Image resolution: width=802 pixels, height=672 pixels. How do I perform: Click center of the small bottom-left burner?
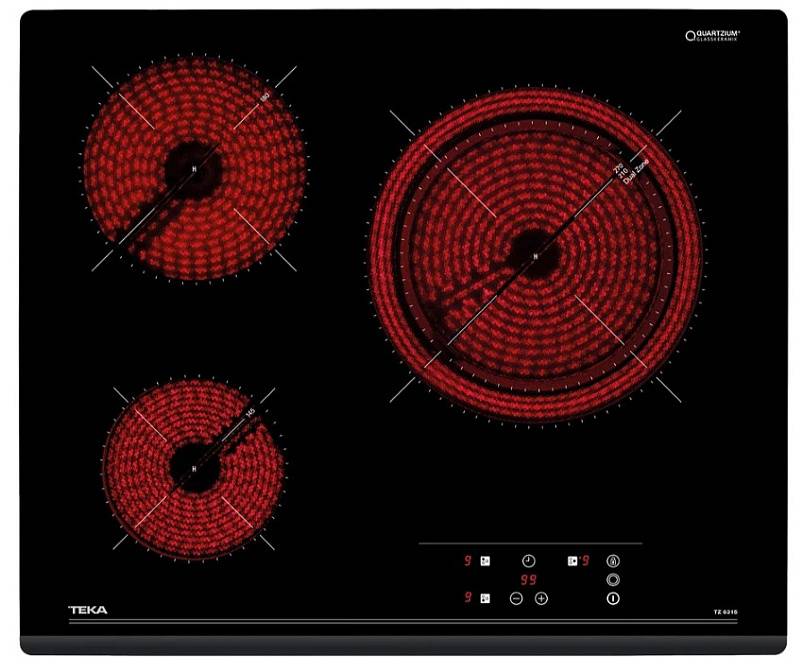pyautogui.click(x=194, y=465)
